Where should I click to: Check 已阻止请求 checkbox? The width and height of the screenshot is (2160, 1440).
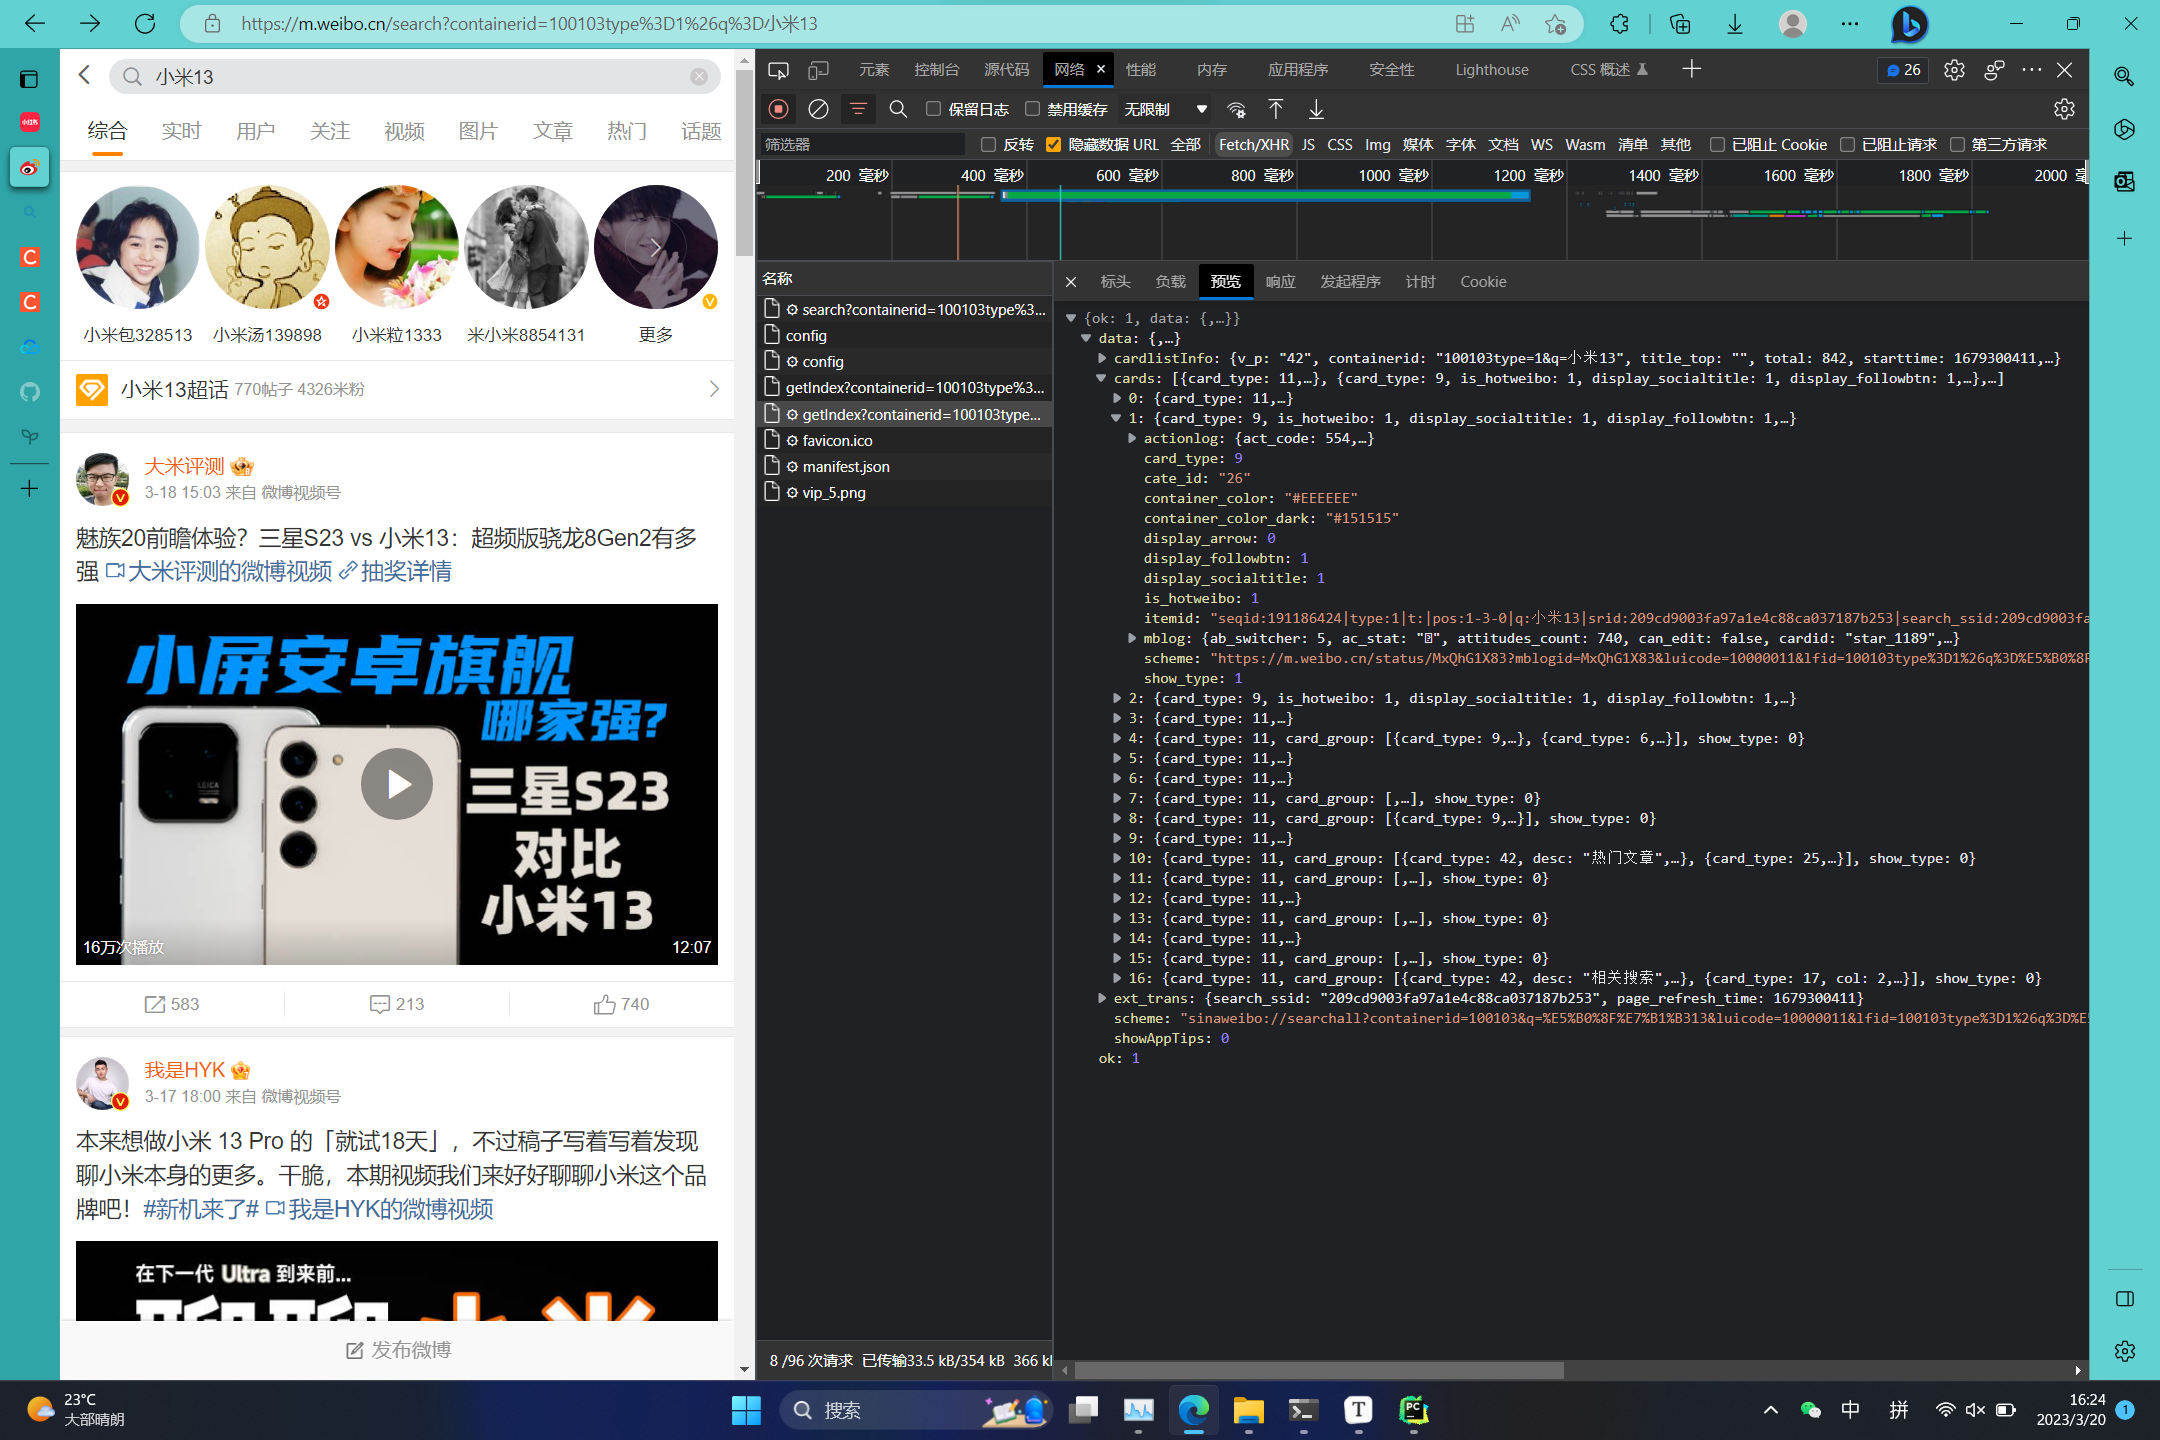click(x=1847, y=145)
